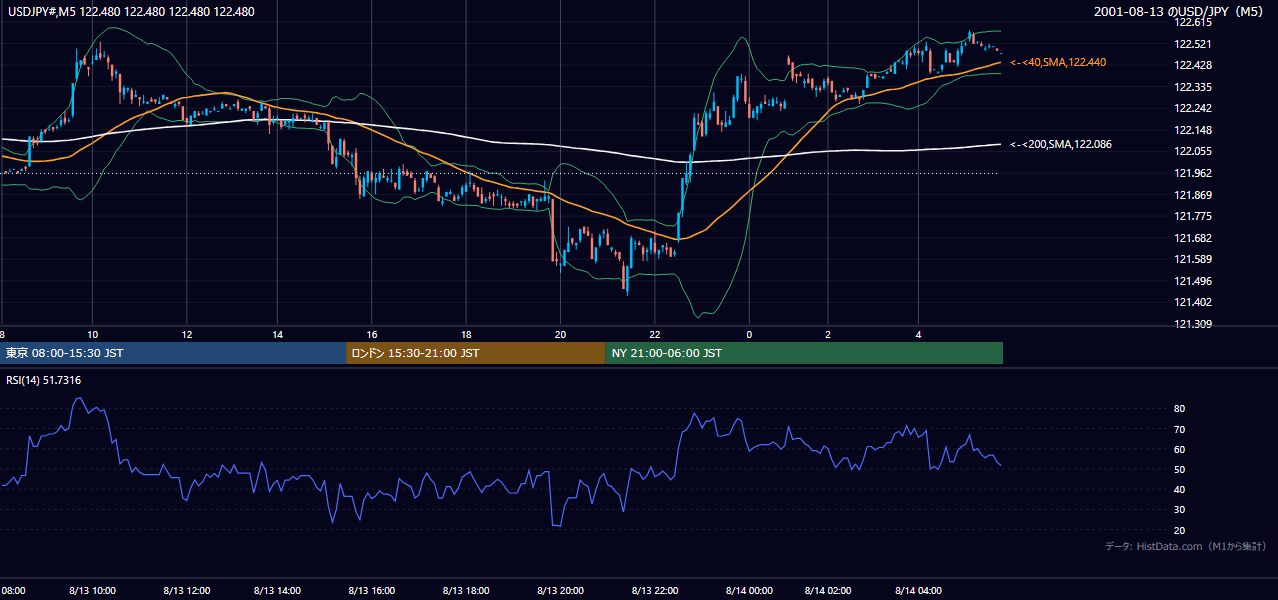The image size is (1278, 600).
Task: Click price axis value 121.309
Action: 1194,324
